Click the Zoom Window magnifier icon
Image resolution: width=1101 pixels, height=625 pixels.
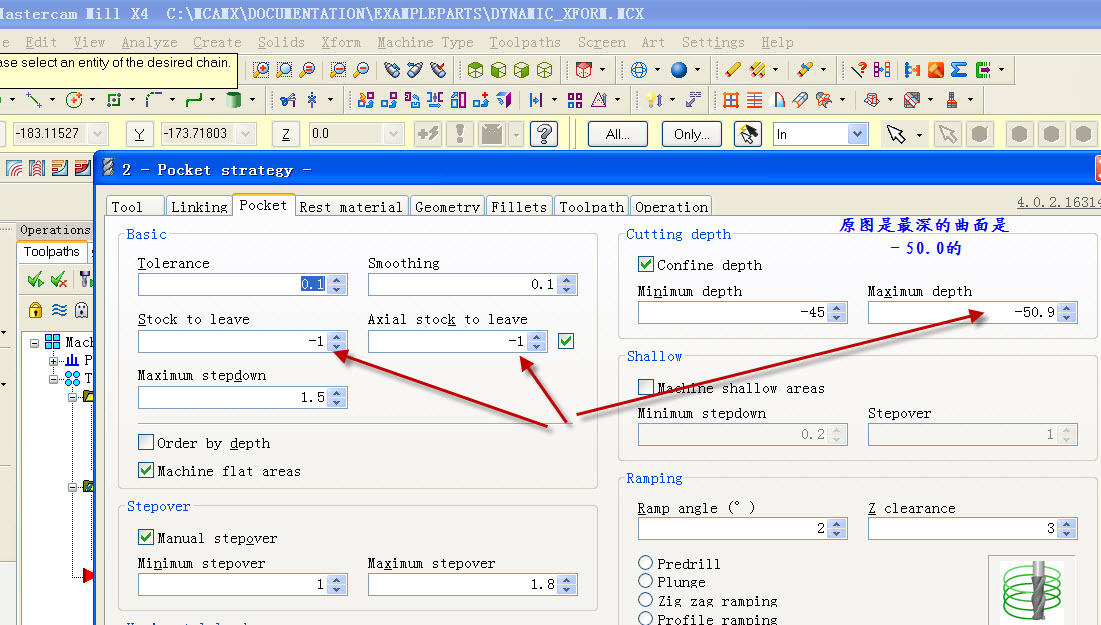[x=261, y=70]
